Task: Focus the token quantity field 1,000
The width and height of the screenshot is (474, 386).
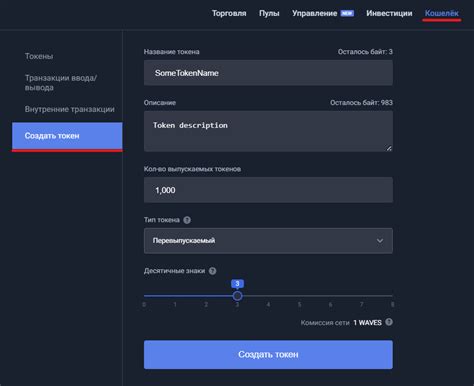Action: 268,190
